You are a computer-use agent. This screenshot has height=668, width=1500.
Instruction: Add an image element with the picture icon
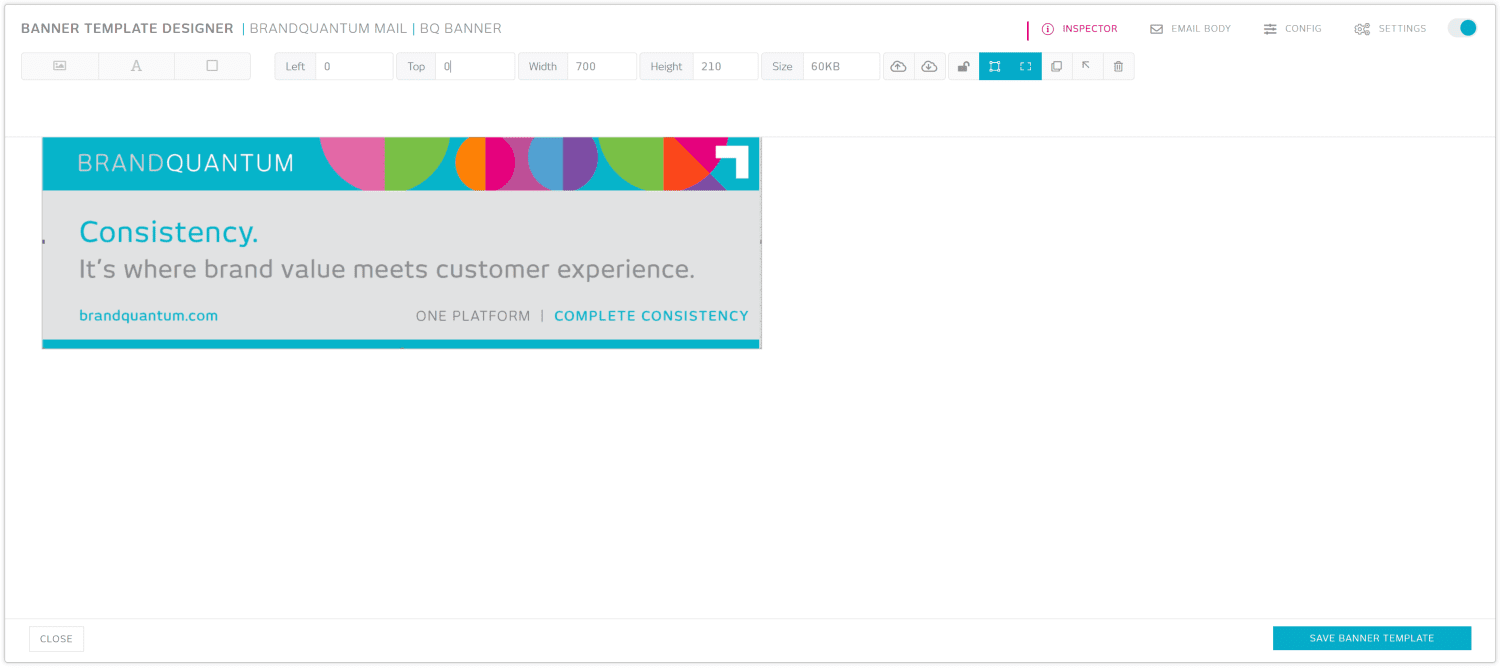(60, 66)
